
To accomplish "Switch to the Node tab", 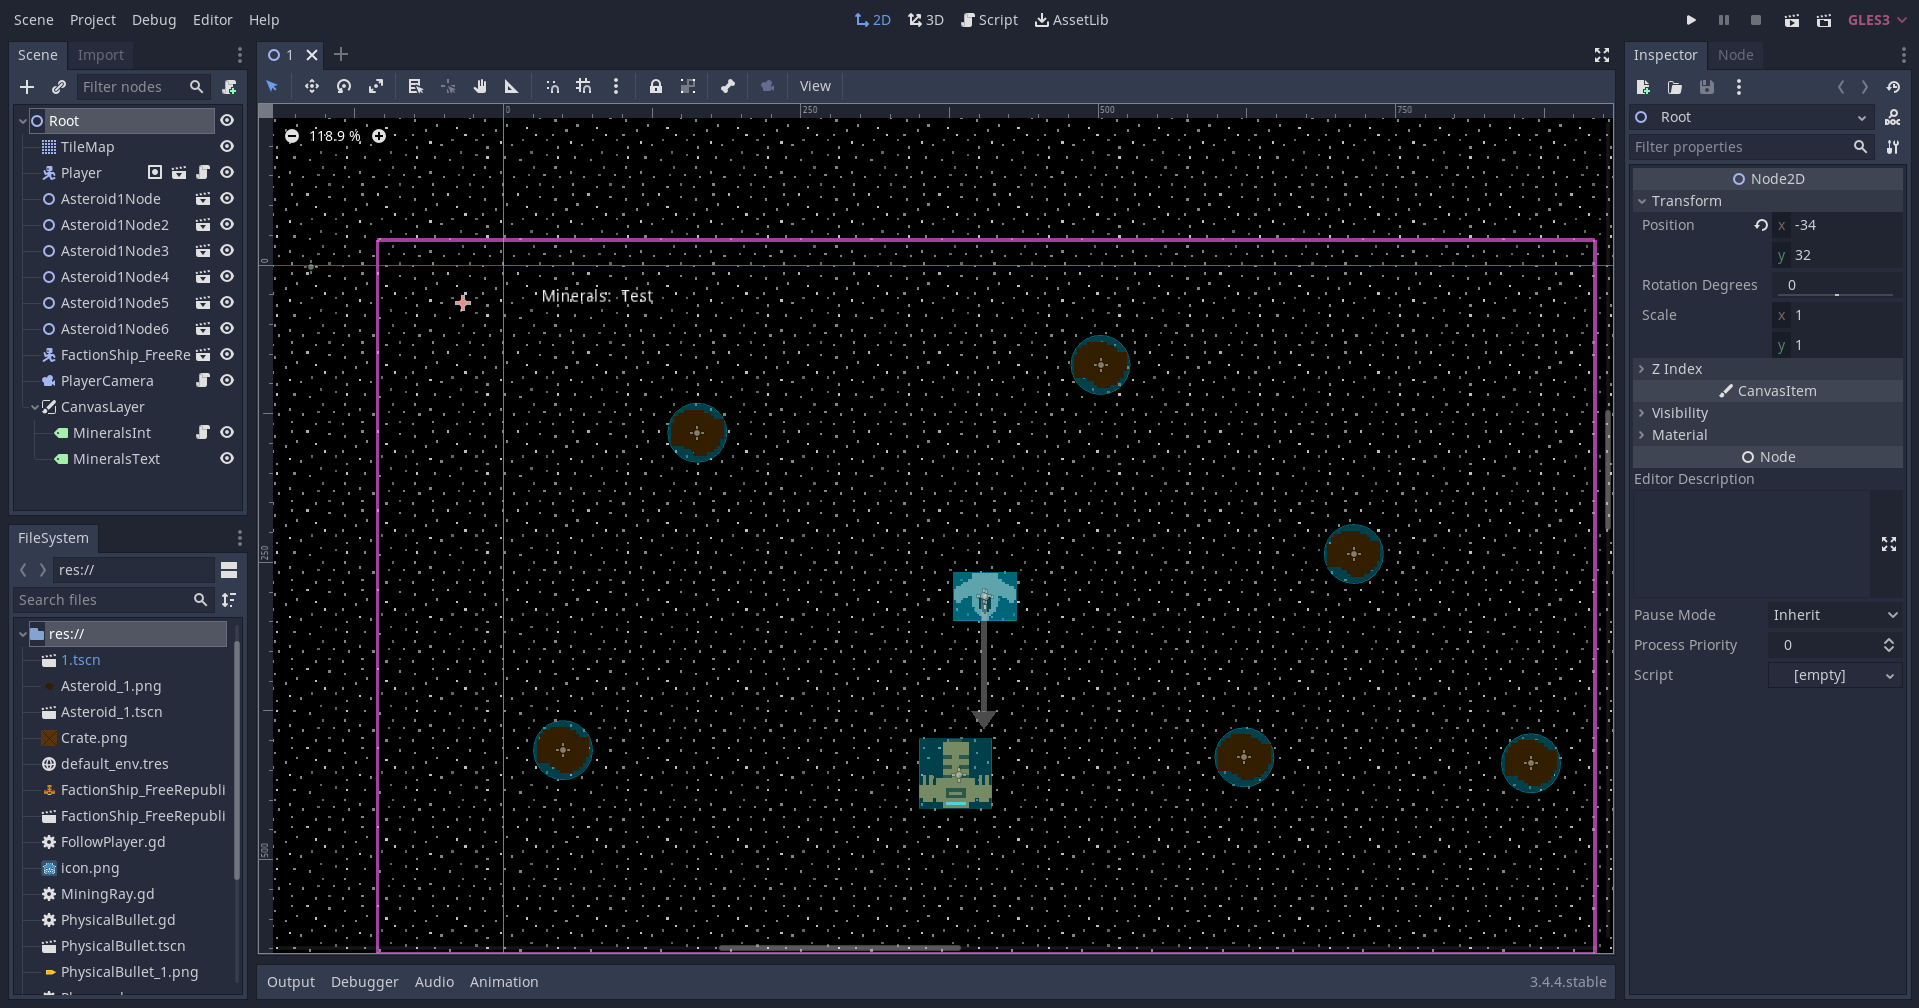I will pos(1736,55).
